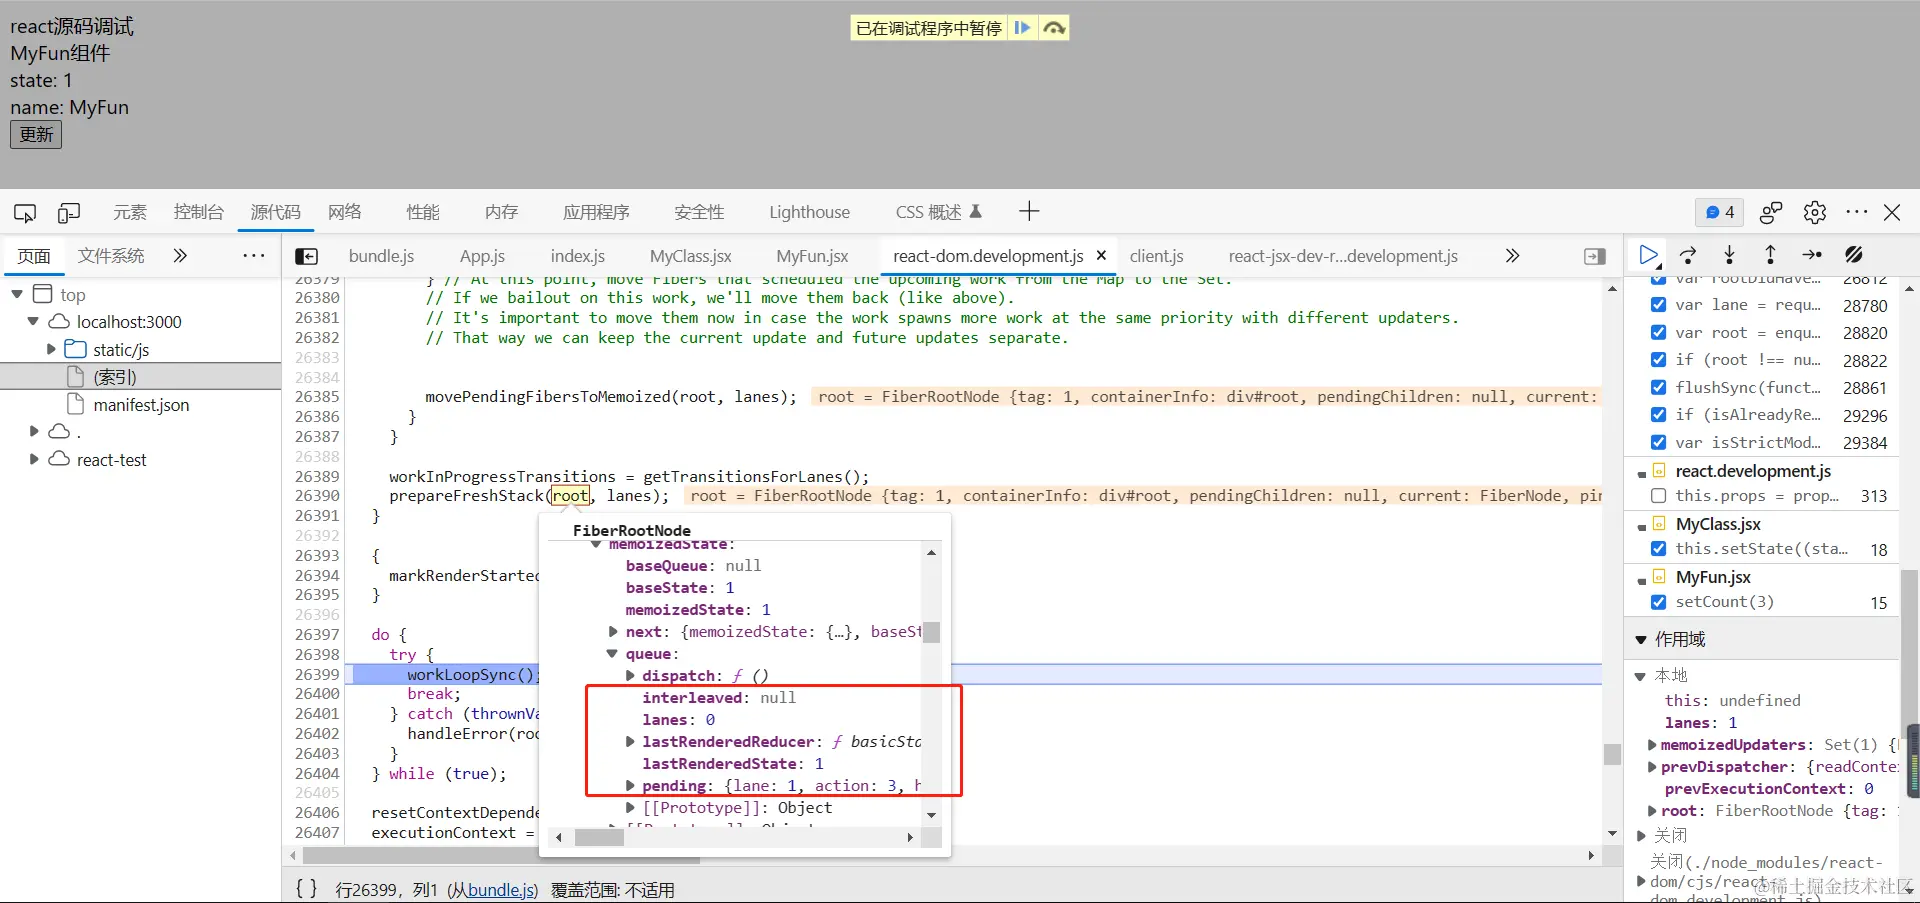Expand the react-test tree node
This screenshot has width=1920, height=903.
coord(34,459)
